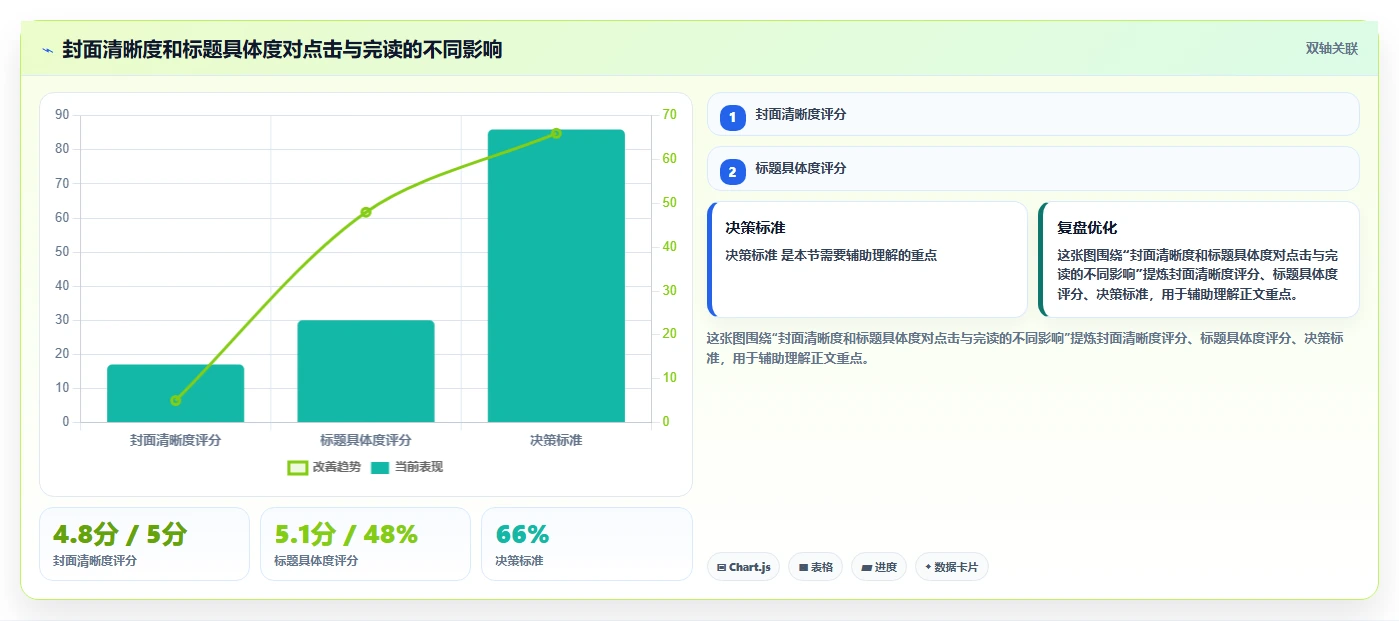
Task: Click the 5.1分 / 48% stat card
Action: (365, 544)
